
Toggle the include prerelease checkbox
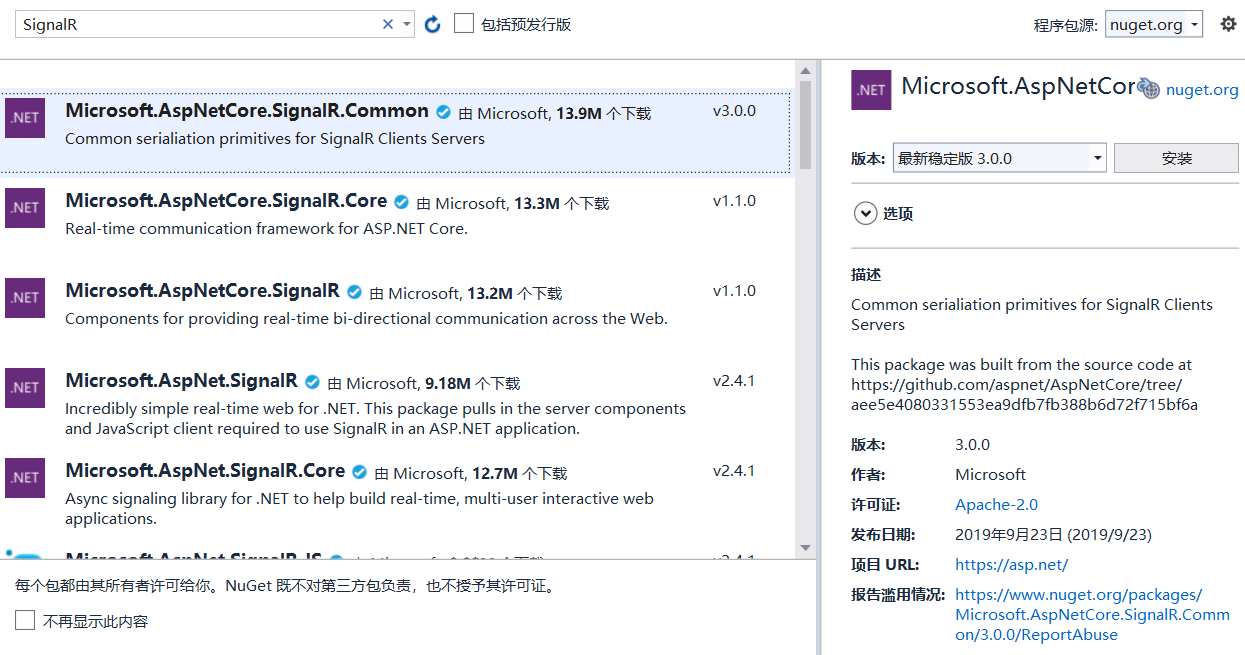pyautogui.click(x=464, y=23)
